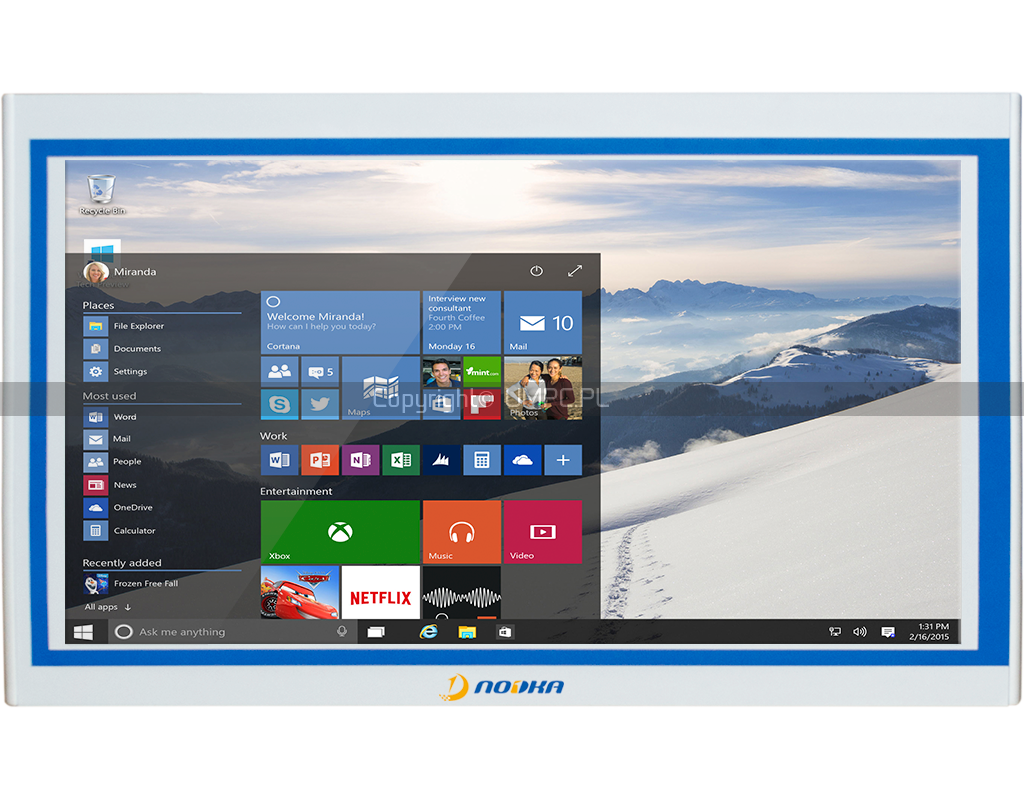Open the OneDrive cloud tile in Work group
The image size is (1024, 800).
pos(522,460)
